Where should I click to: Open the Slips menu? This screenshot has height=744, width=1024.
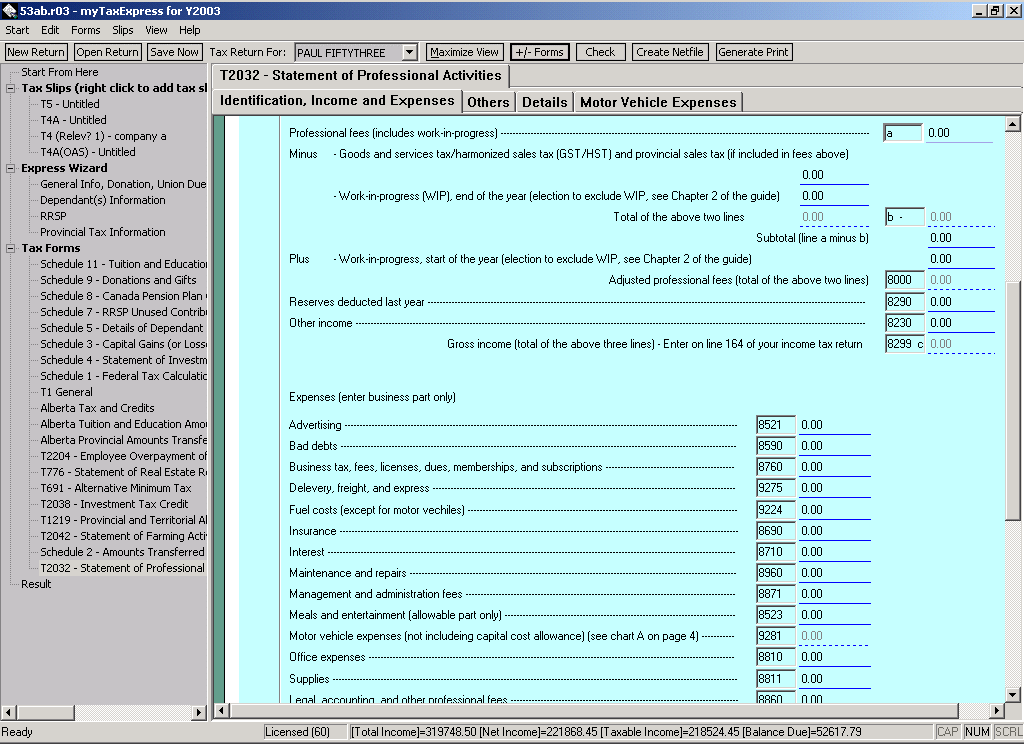click(122, 30)
